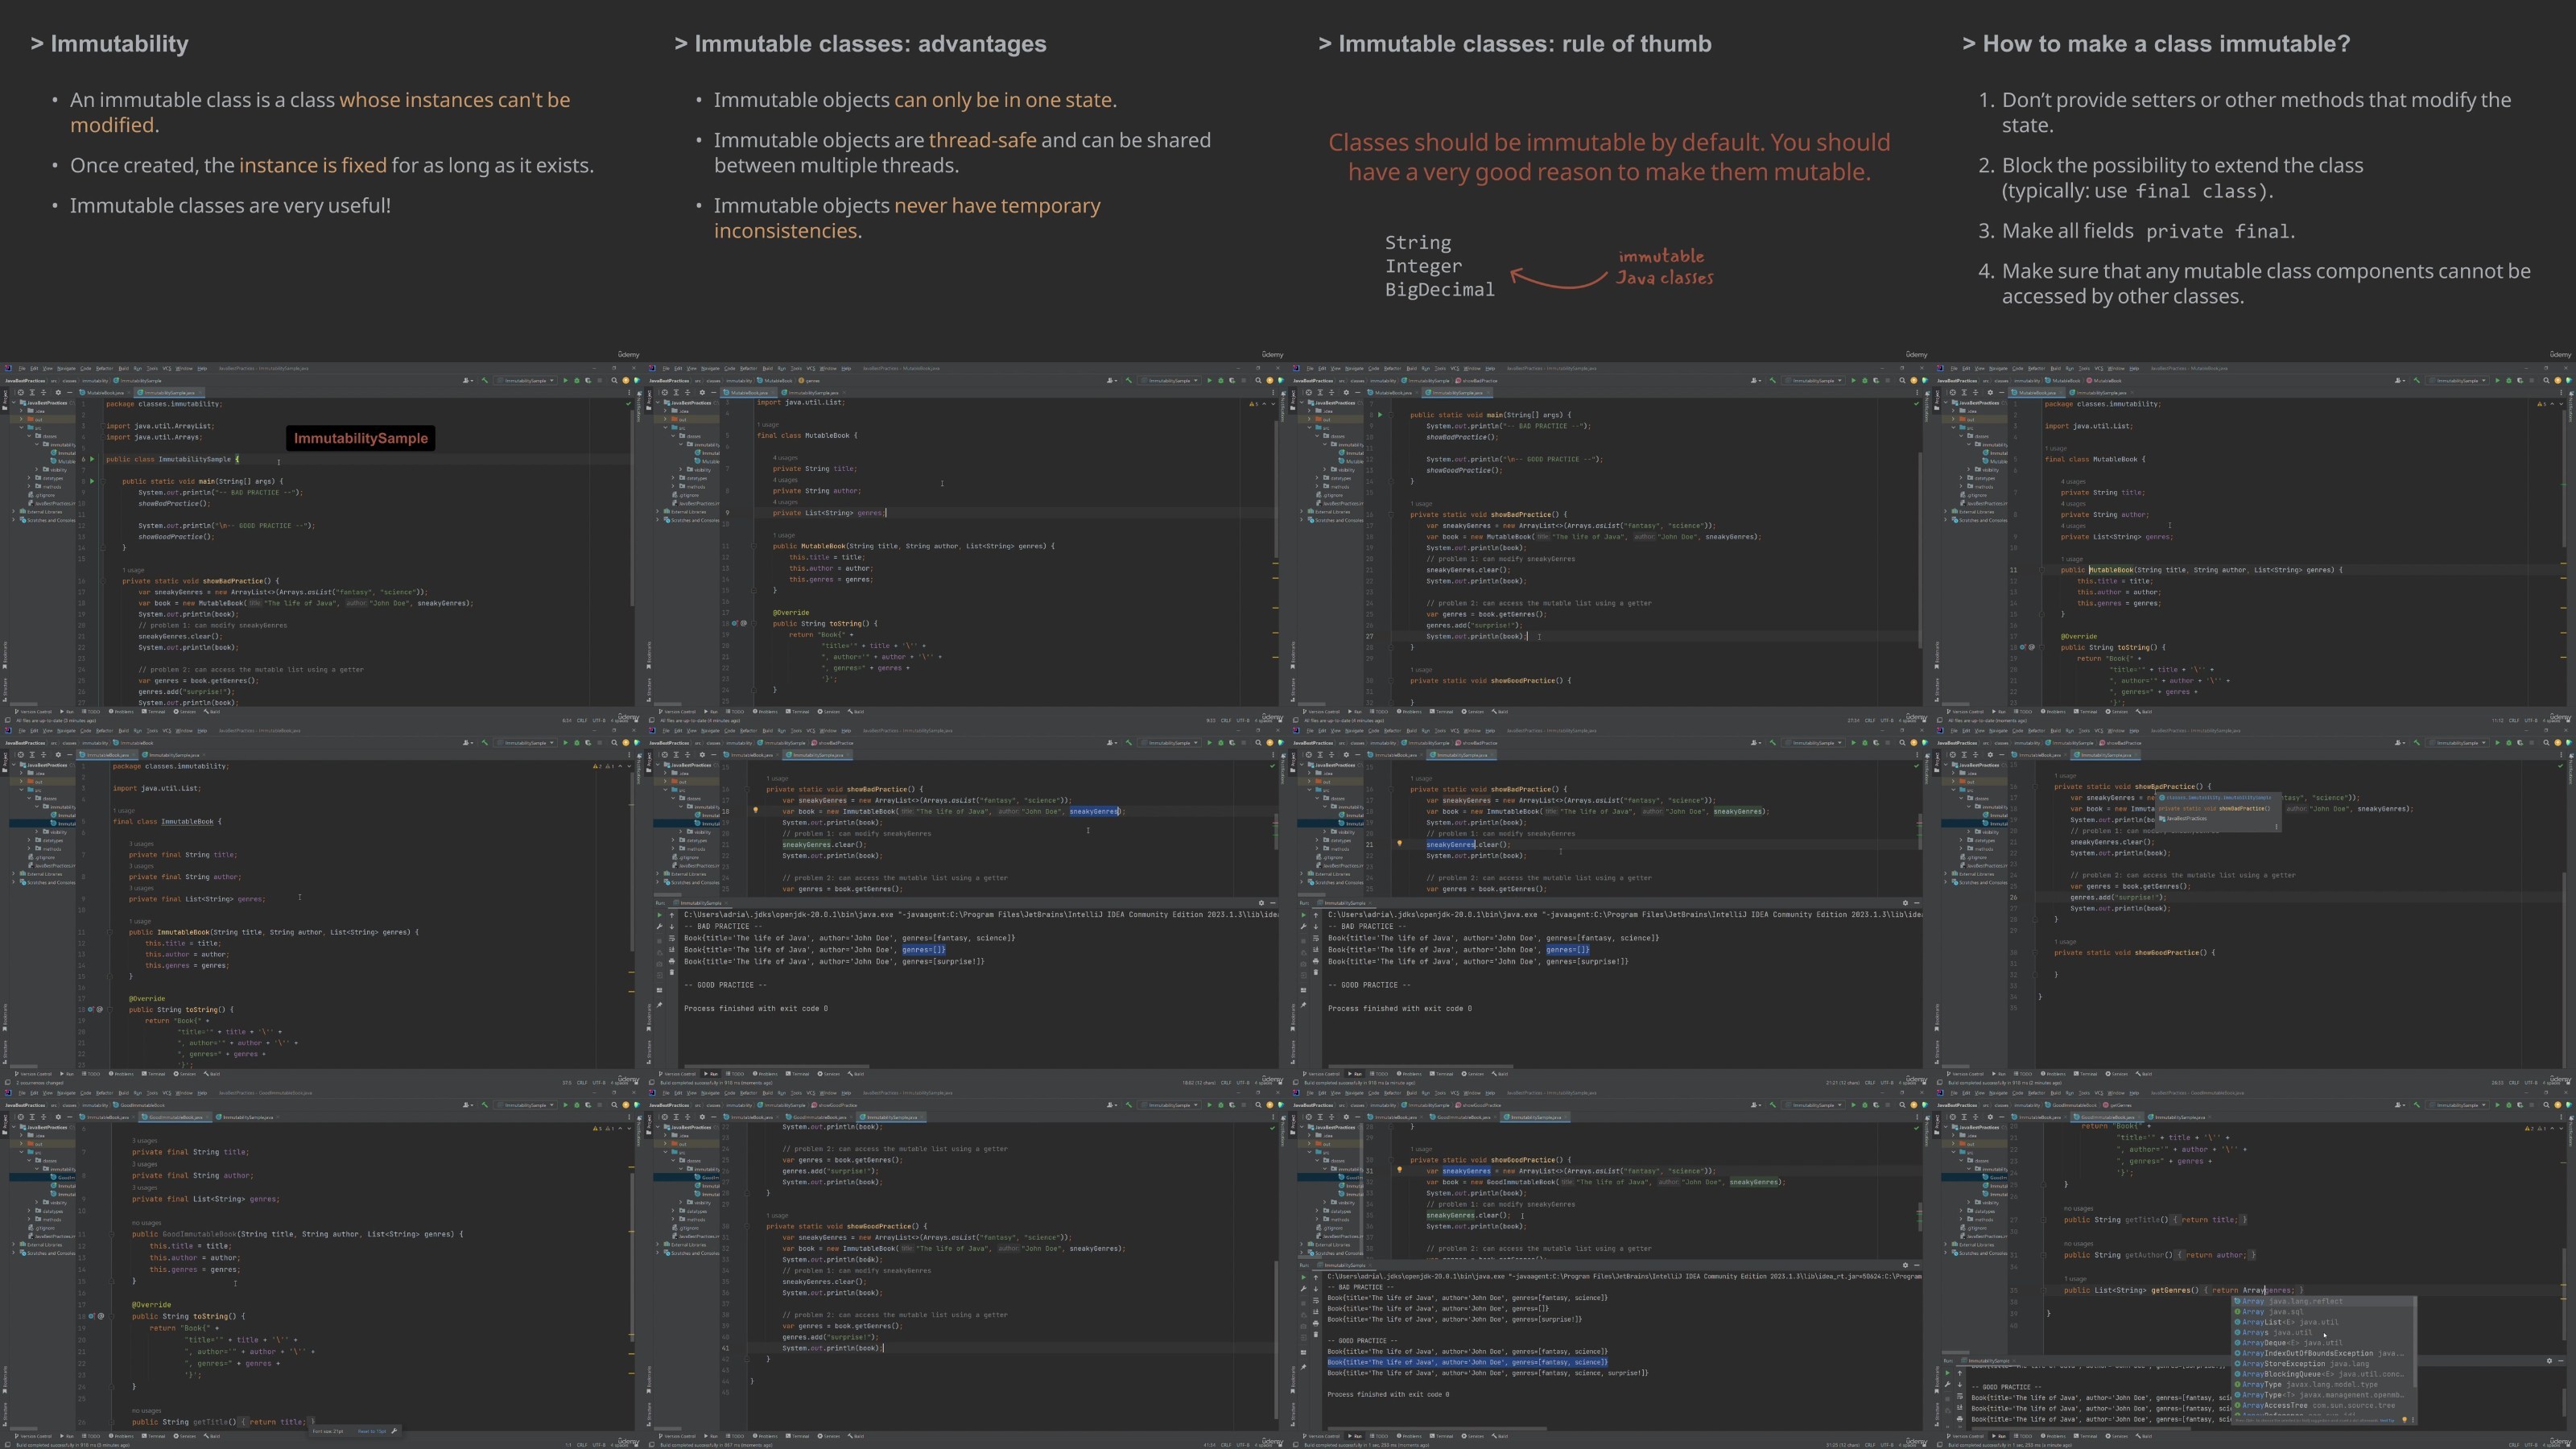Click Collapse All icon, red ImmutabilitySample label frame

point(43,393)
